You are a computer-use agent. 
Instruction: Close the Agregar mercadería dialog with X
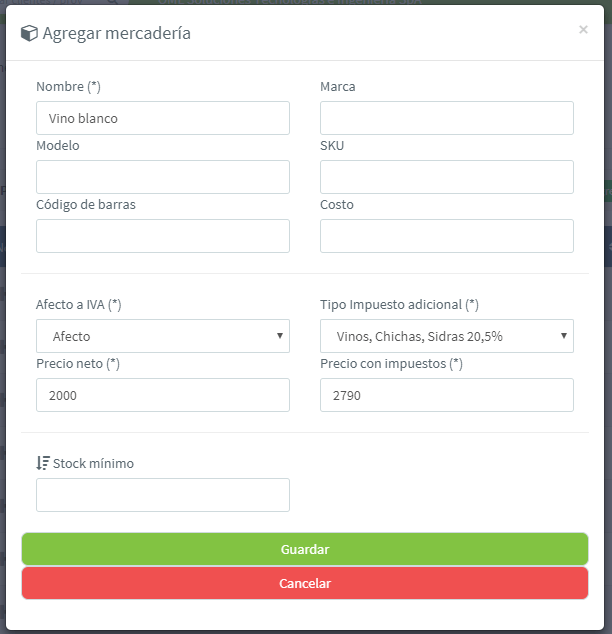point(583,30)
